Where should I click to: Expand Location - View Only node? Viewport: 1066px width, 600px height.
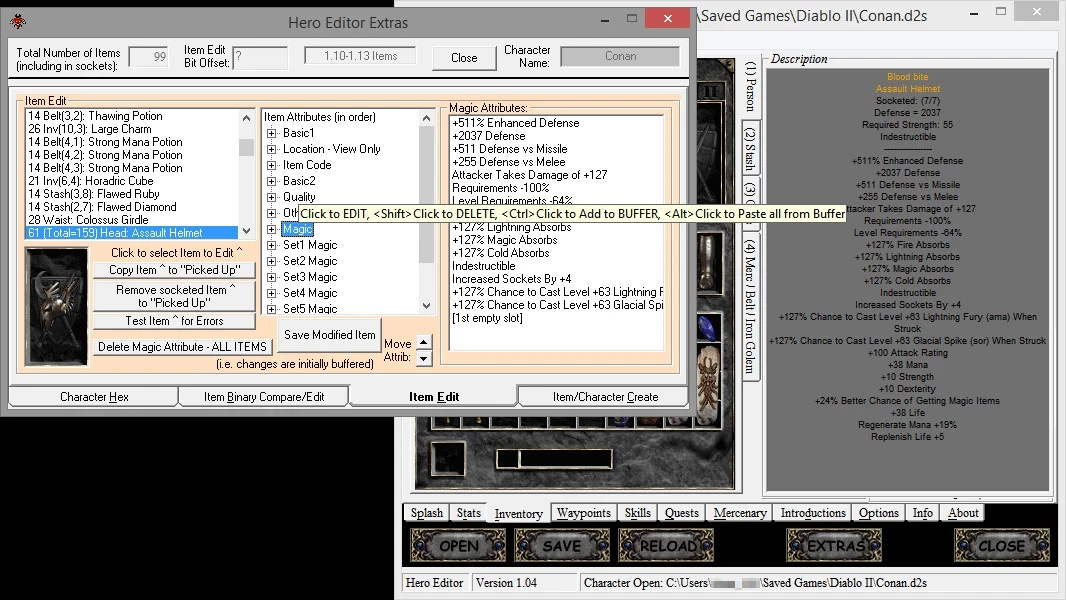(271, 149)
